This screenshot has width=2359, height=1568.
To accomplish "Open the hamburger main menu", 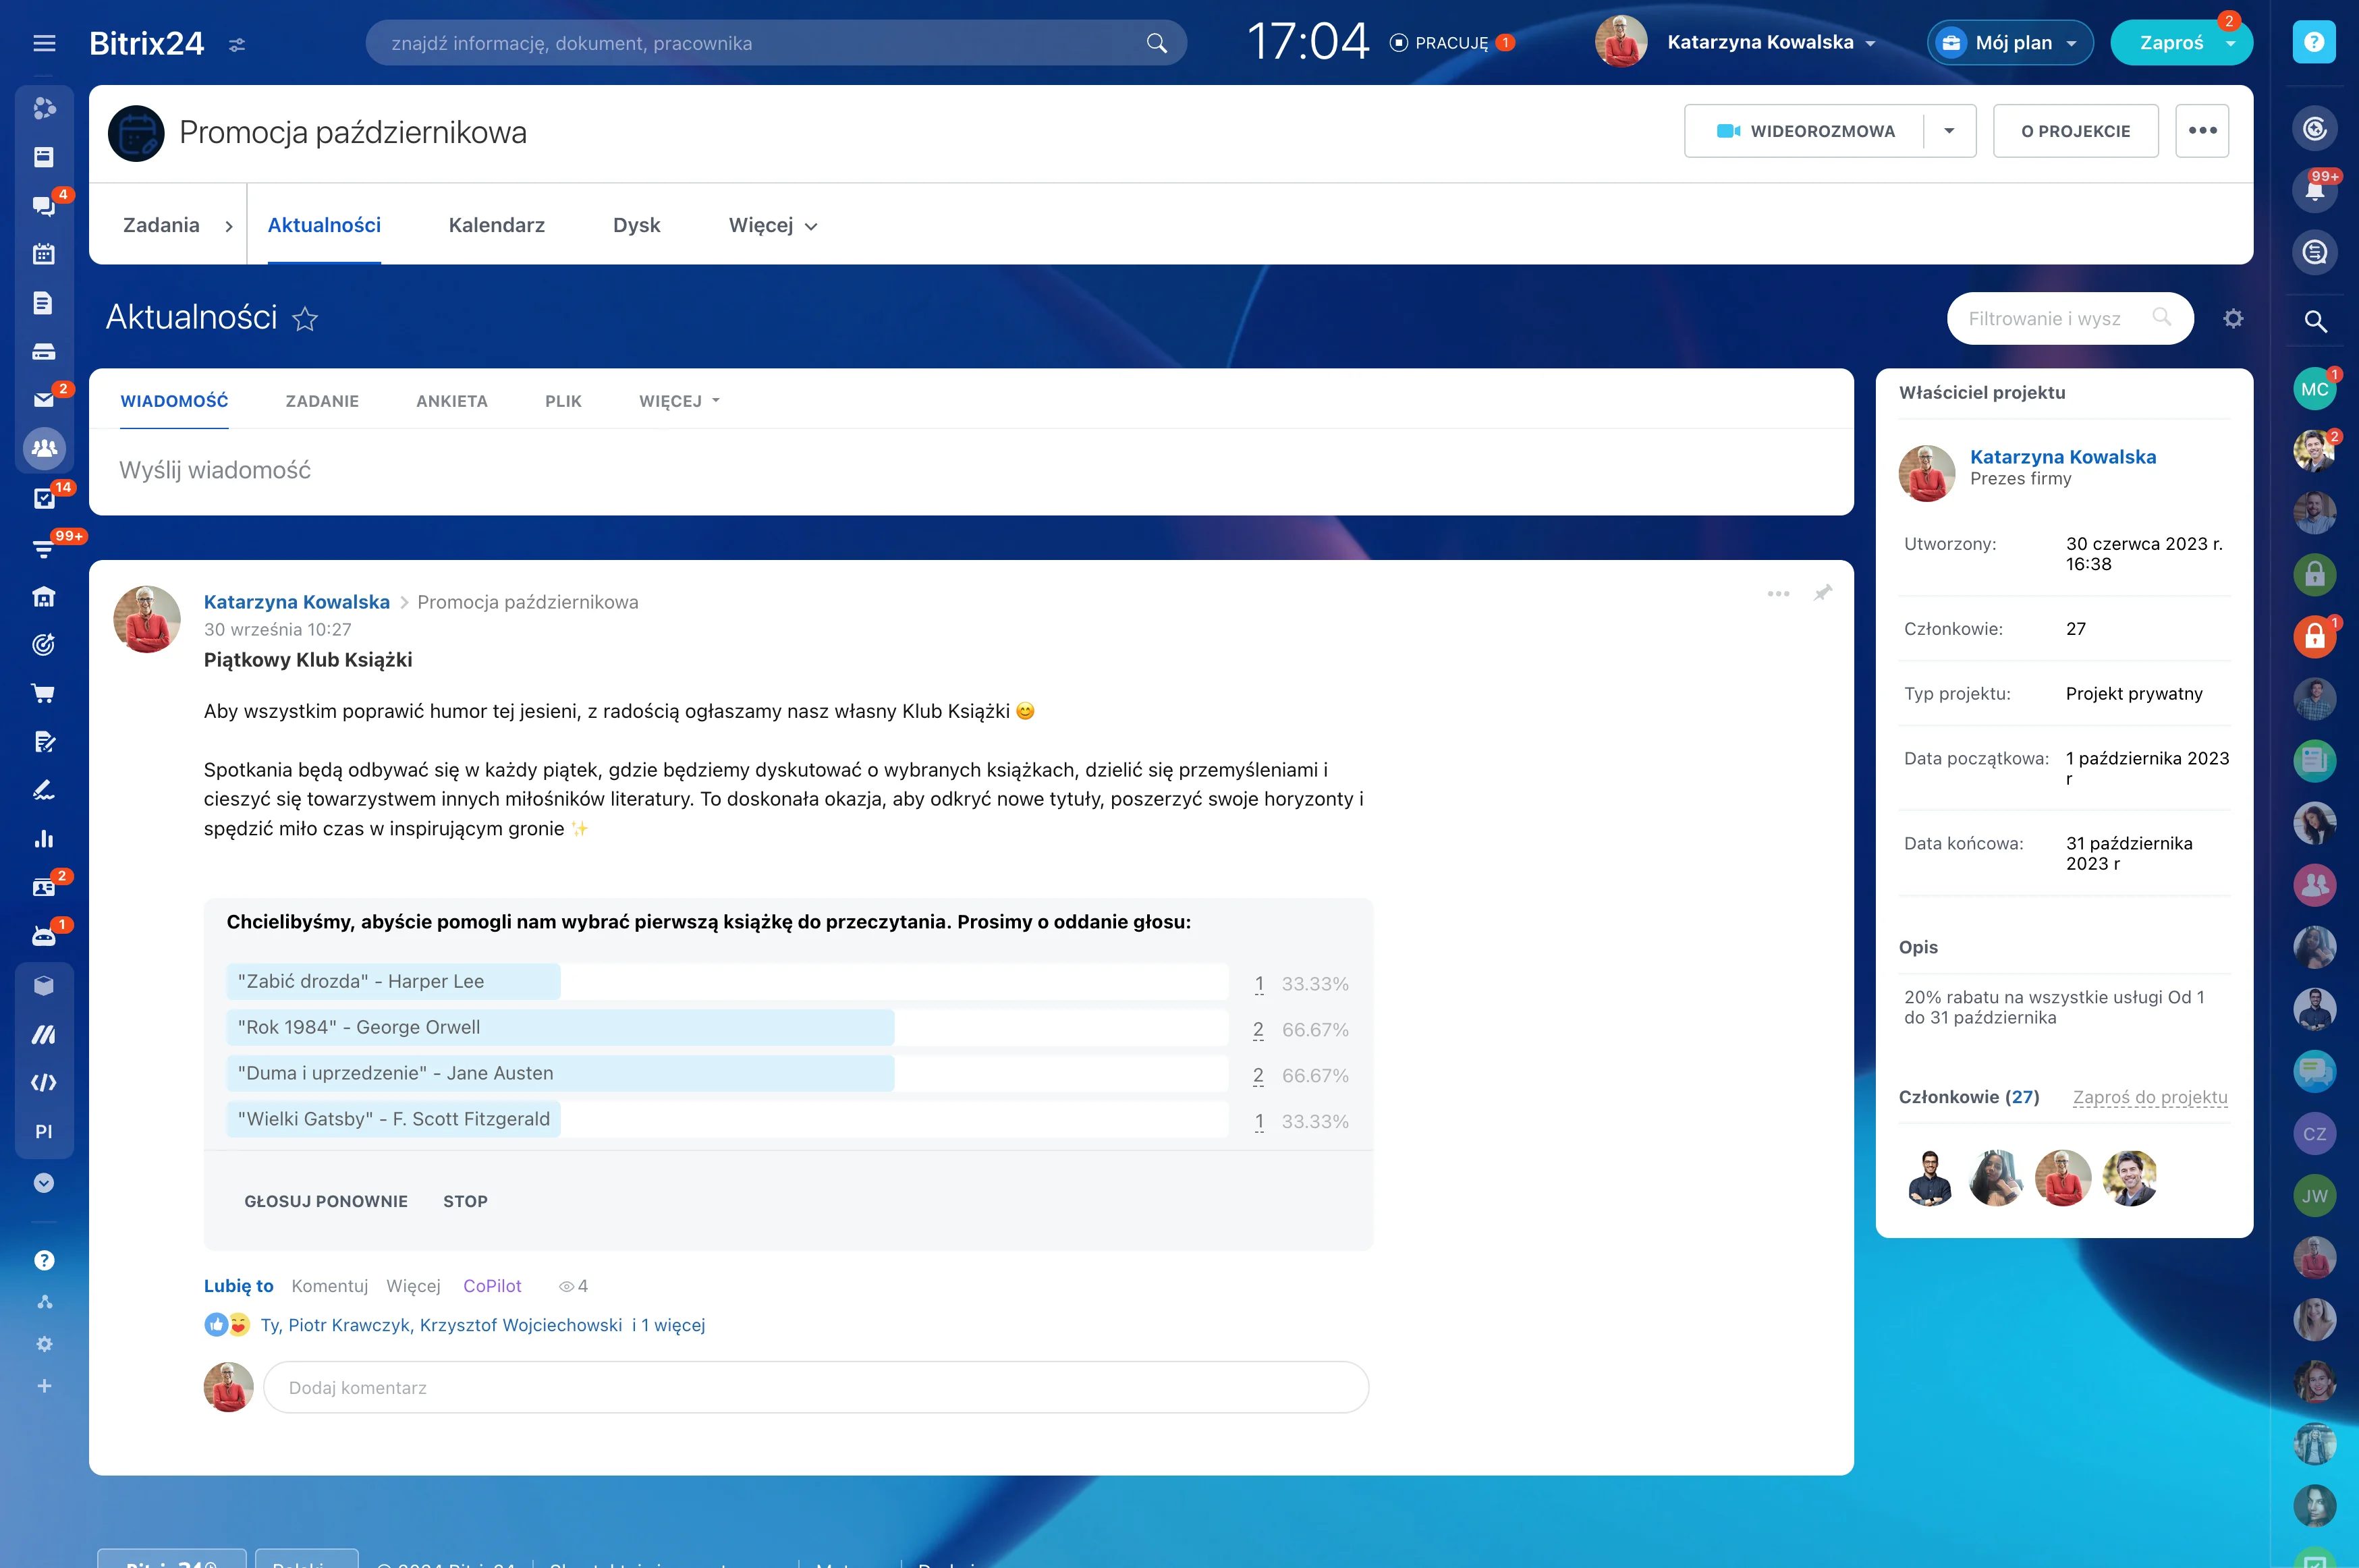I will pos(44,43).
